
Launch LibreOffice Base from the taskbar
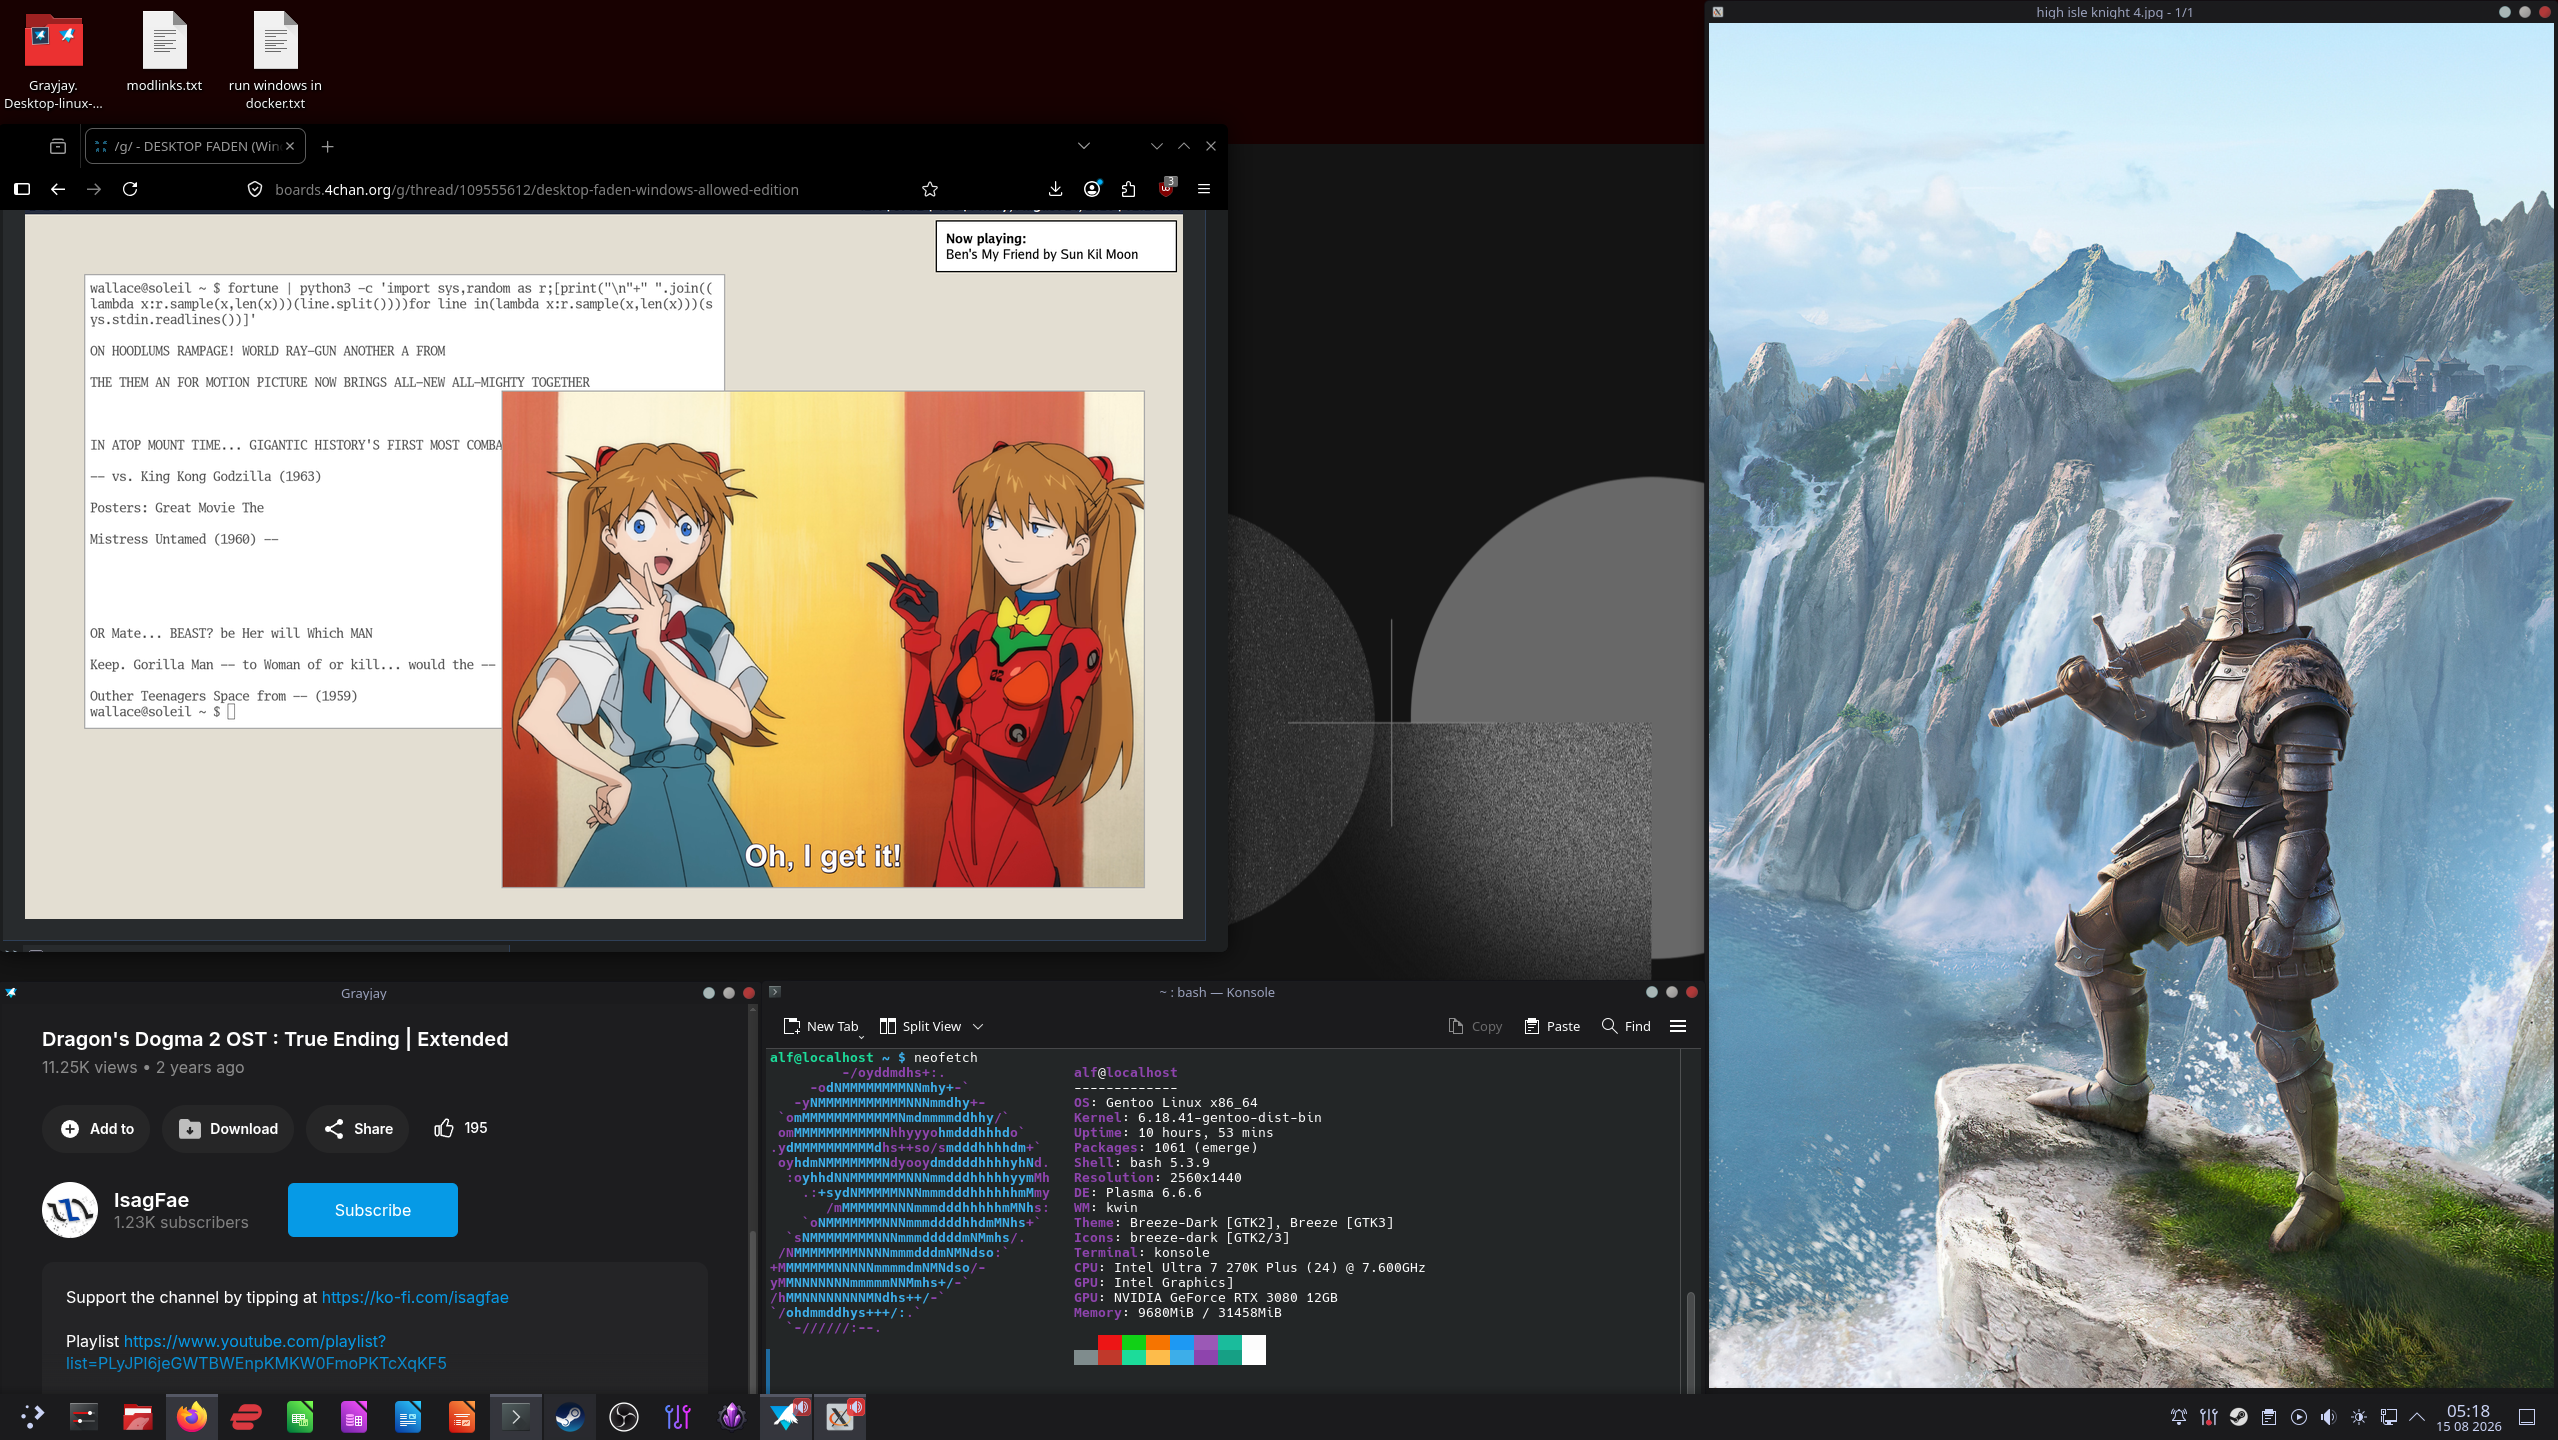tap(354, 1416)
